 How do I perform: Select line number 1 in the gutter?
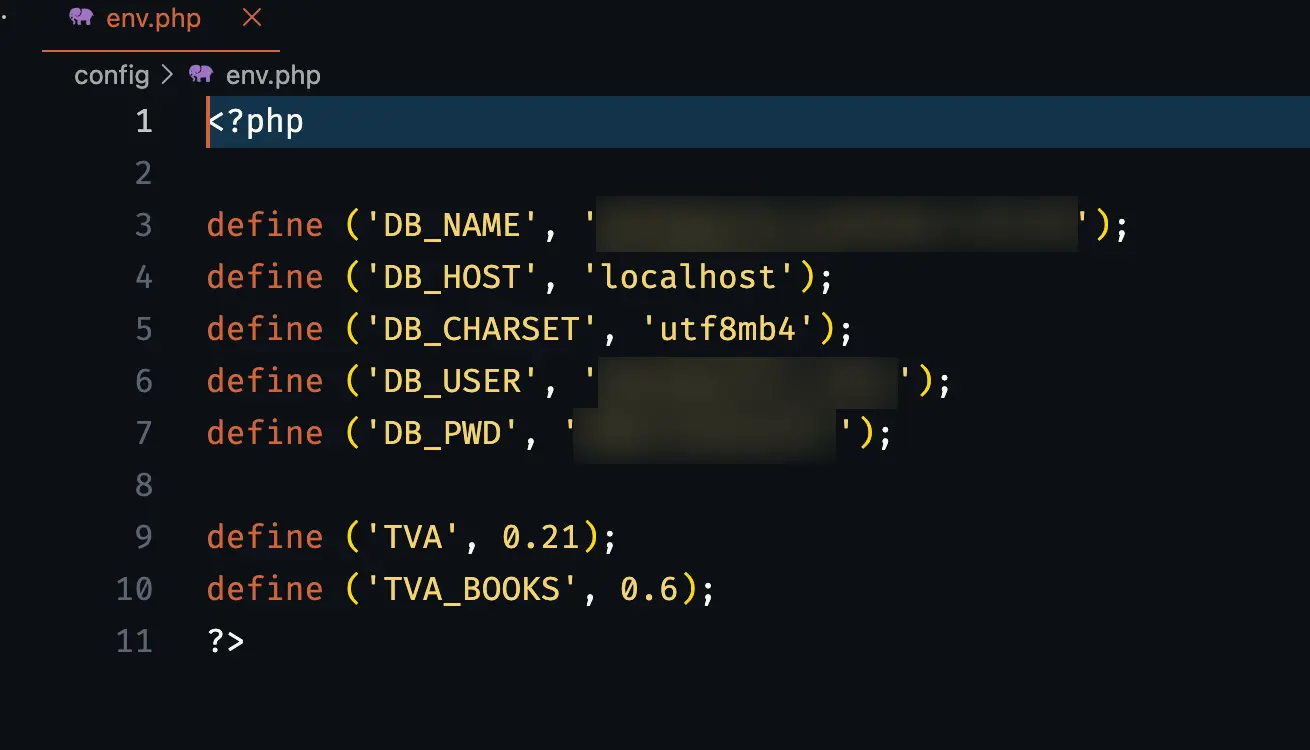point(144,122)
